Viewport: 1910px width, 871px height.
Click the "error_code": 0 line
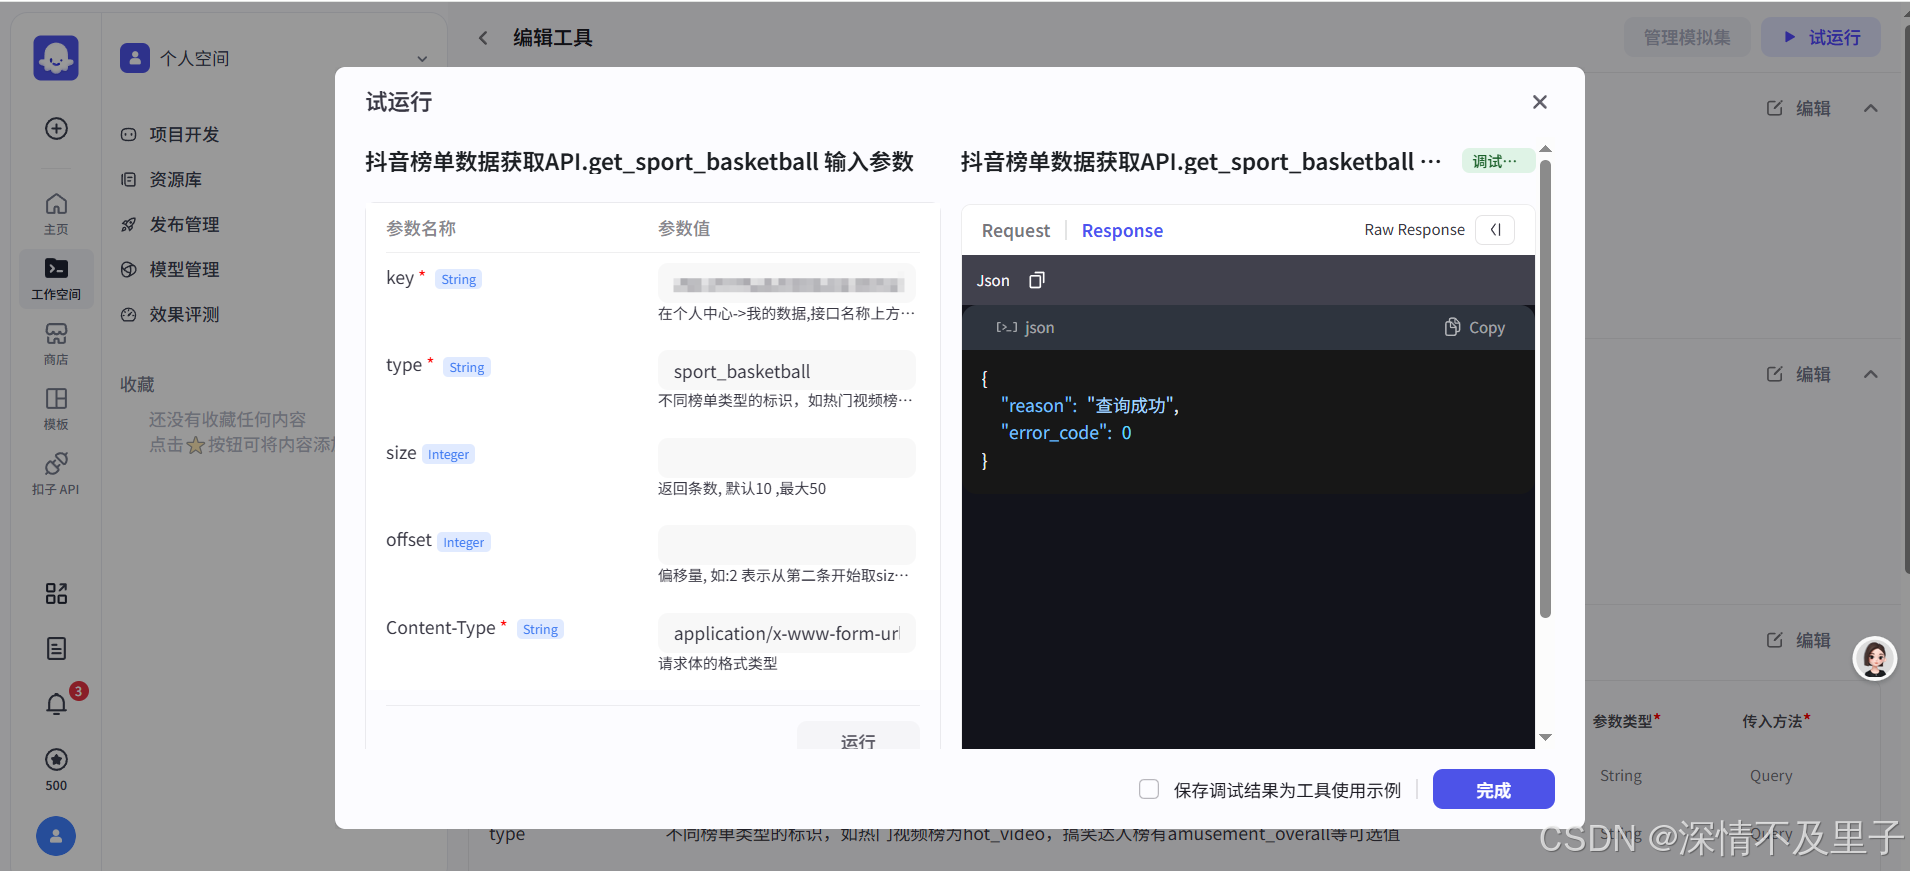[x=1066, y=432]
